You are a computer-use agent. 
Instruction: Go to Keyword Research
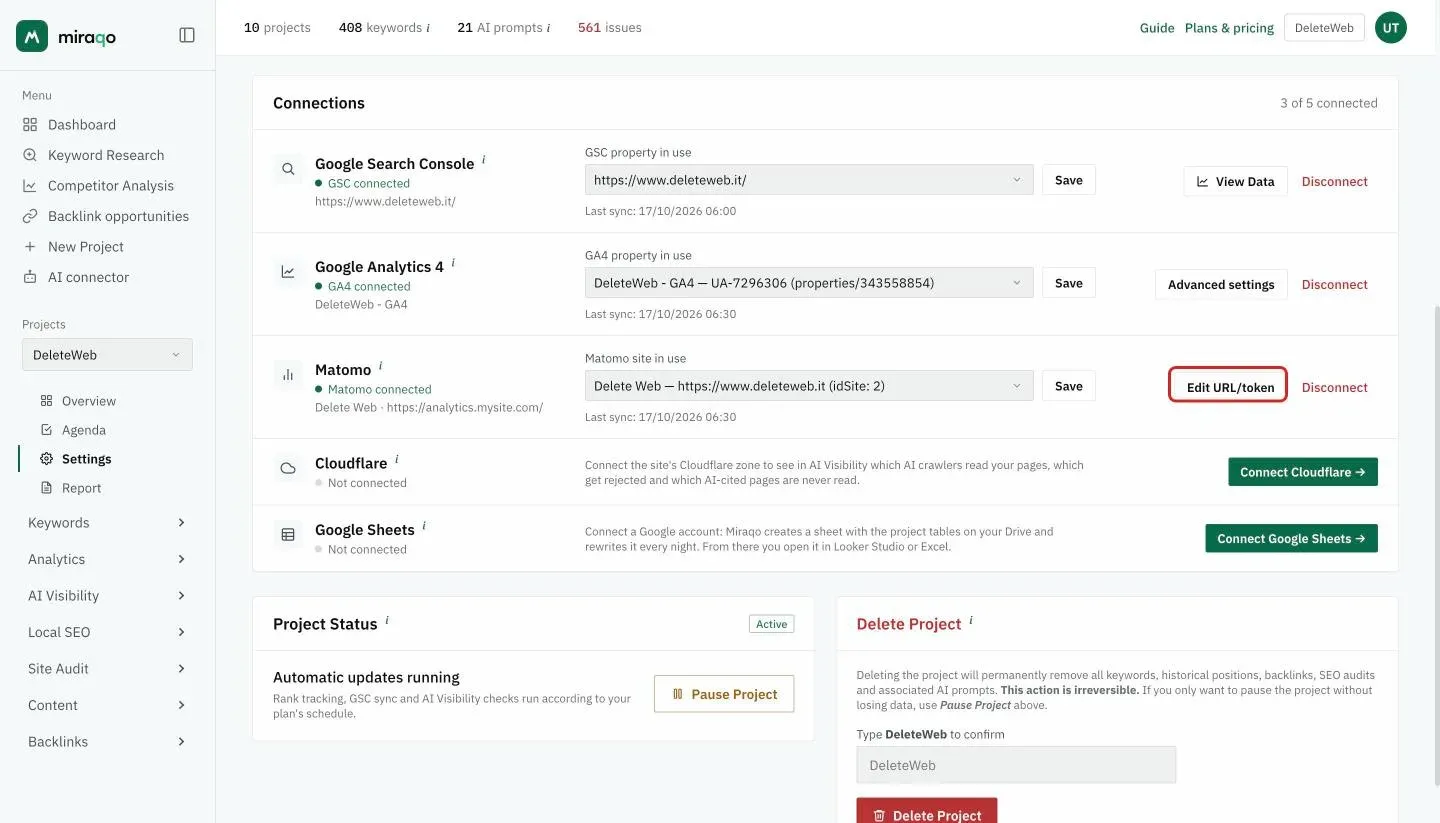coord(106,155)
